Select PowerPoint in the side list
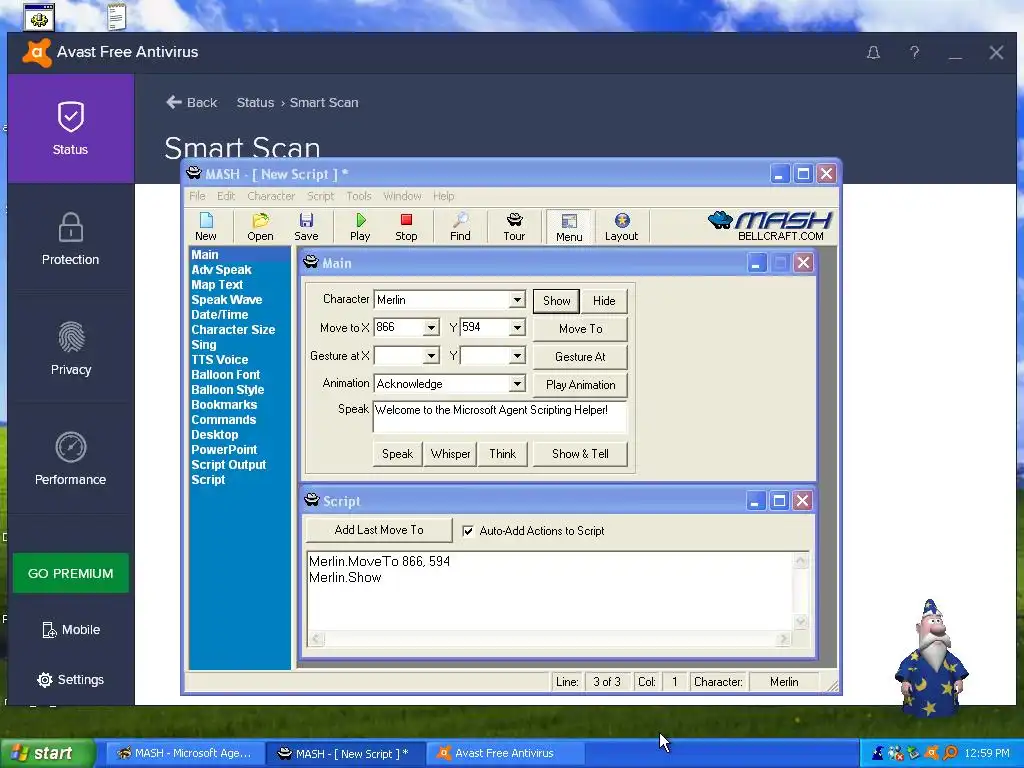The width and height of the screenshot is (1024, 768). (x=224, y=450)
